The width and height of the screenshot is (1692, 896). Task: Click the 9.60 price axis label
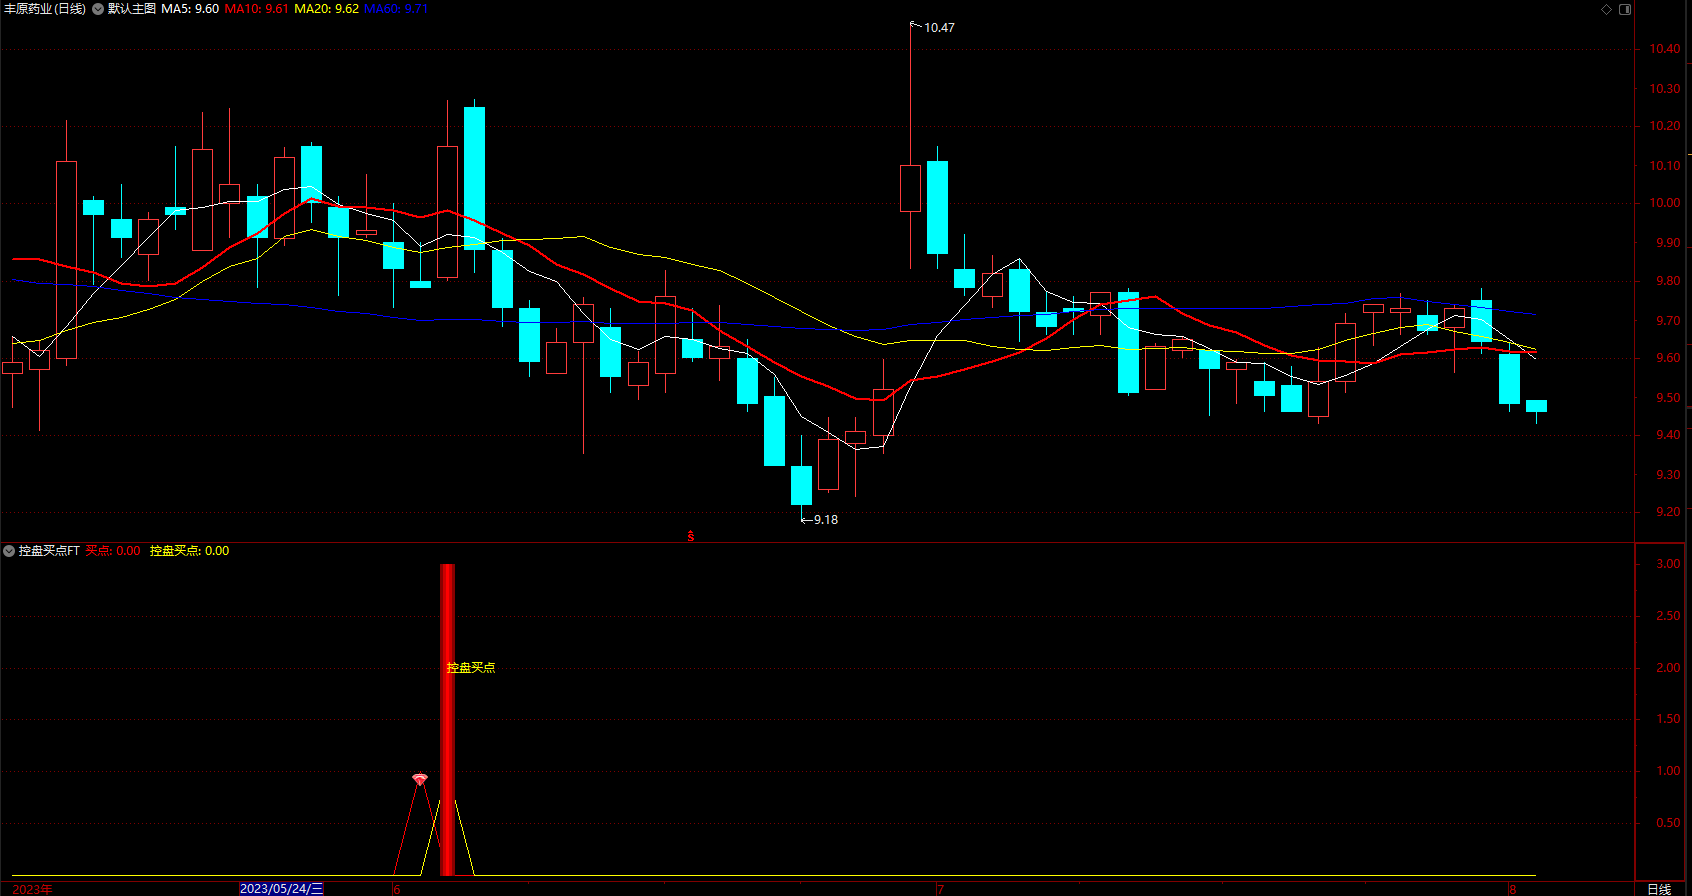click(x=1668, y=358)
